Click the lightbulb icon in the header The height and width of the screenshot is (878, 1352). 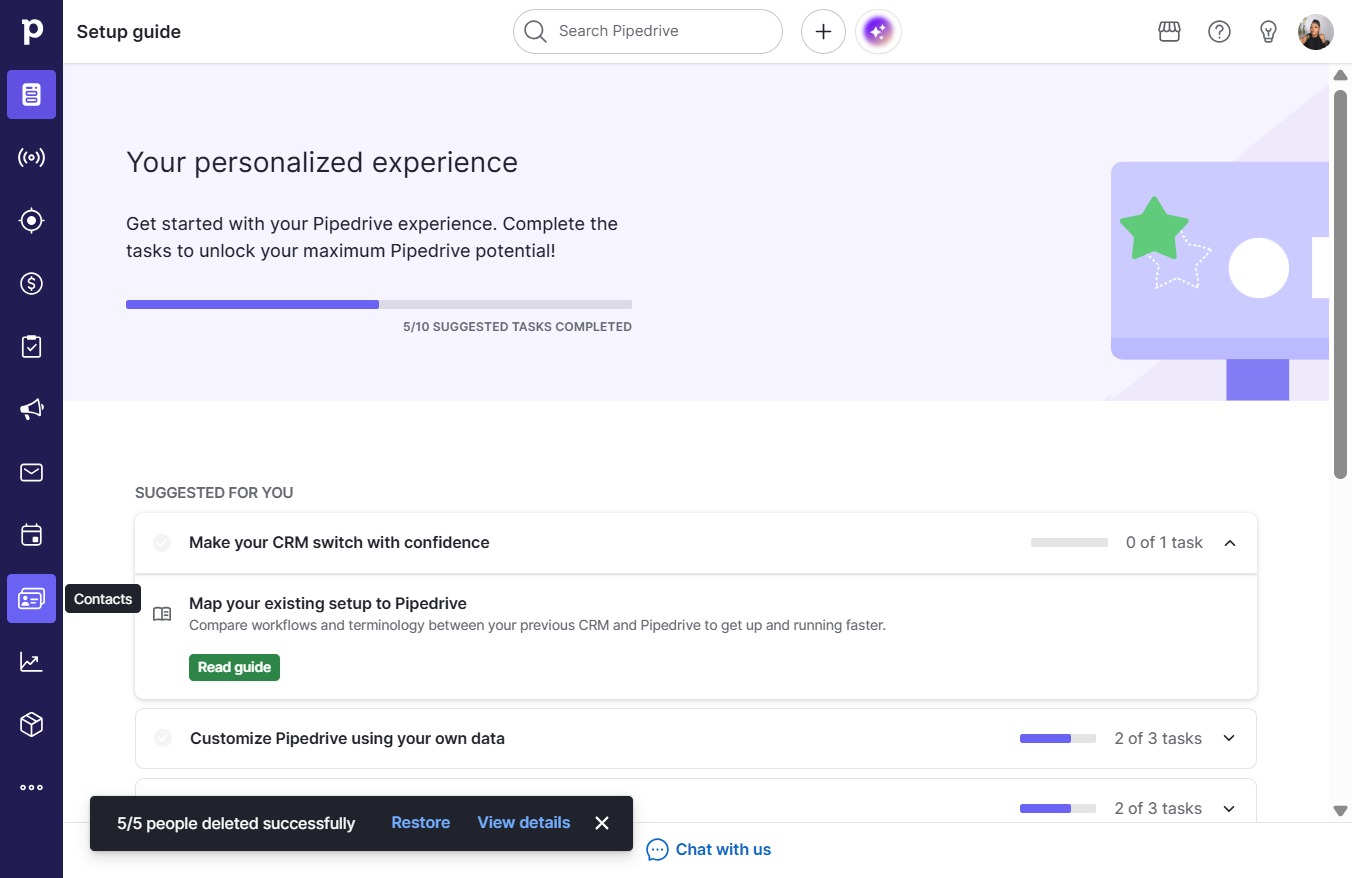pyautogui.click(x=1268, y=32)
